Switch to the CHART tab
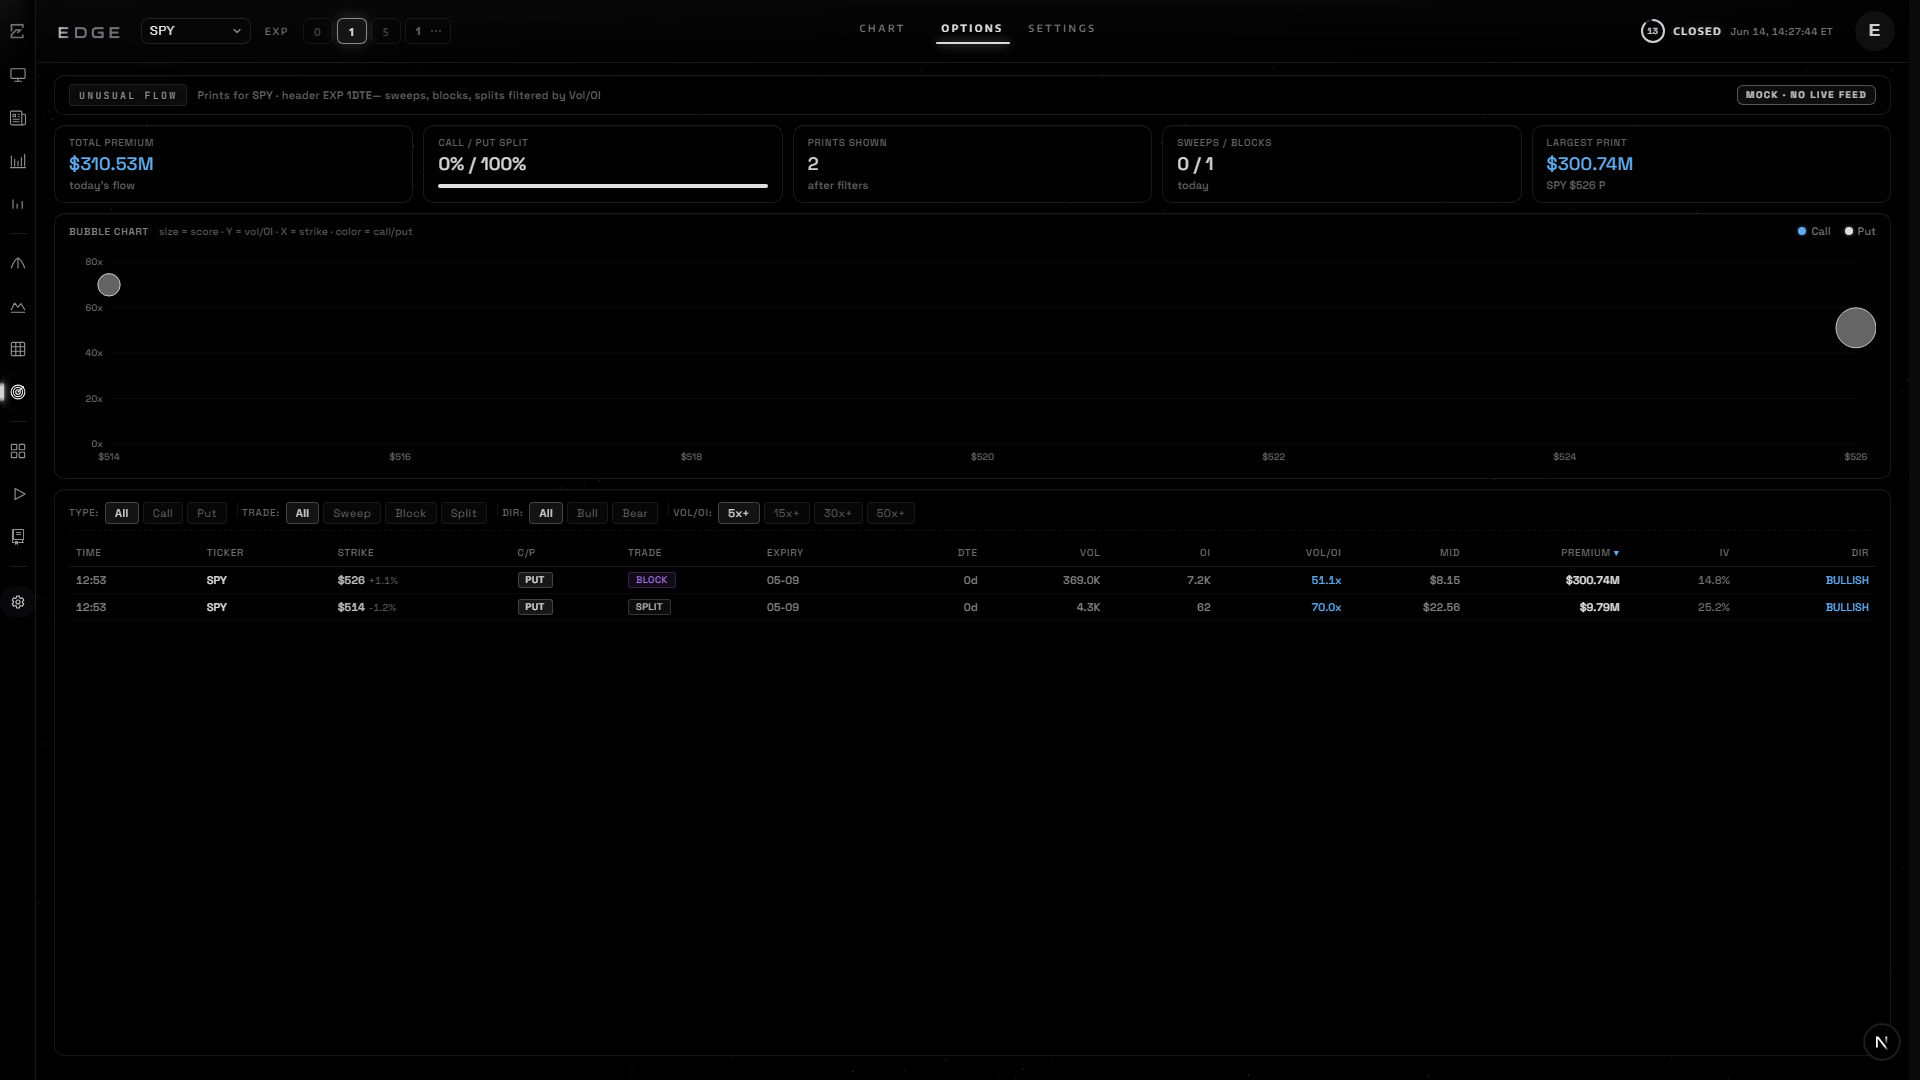The height and width of the screenshot is (1080, 1920). pos(881,29)
